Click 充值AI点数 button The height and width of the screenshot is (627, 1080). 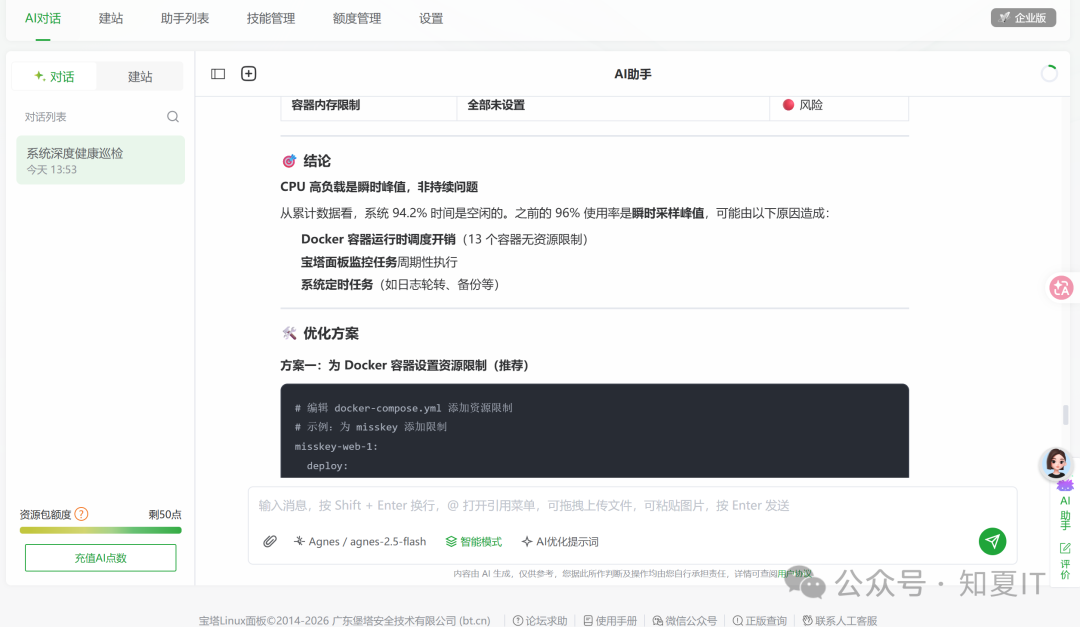[101, 557]
